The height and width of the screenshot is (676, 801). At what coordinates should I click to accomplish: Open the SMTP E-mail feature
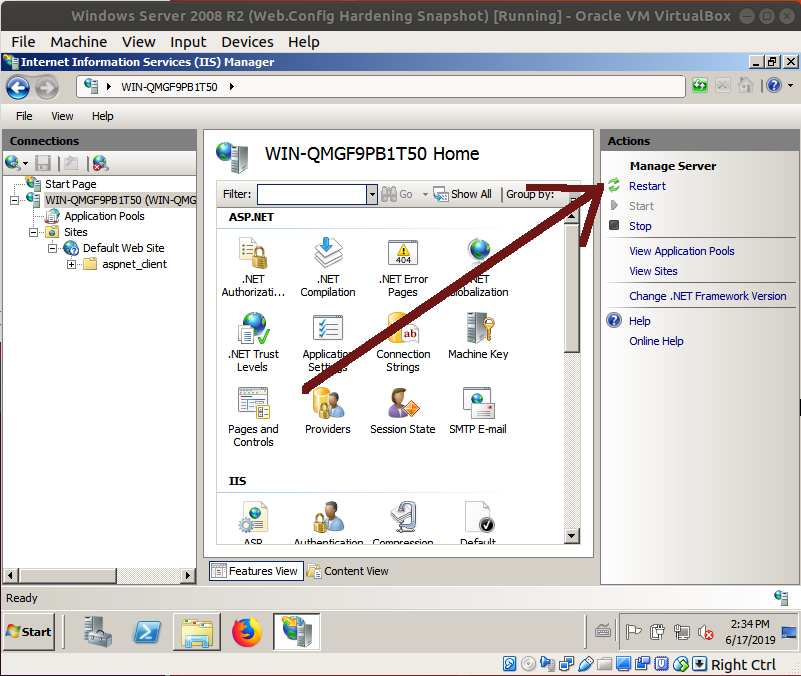pyautogui.click(x=478, y=411)
